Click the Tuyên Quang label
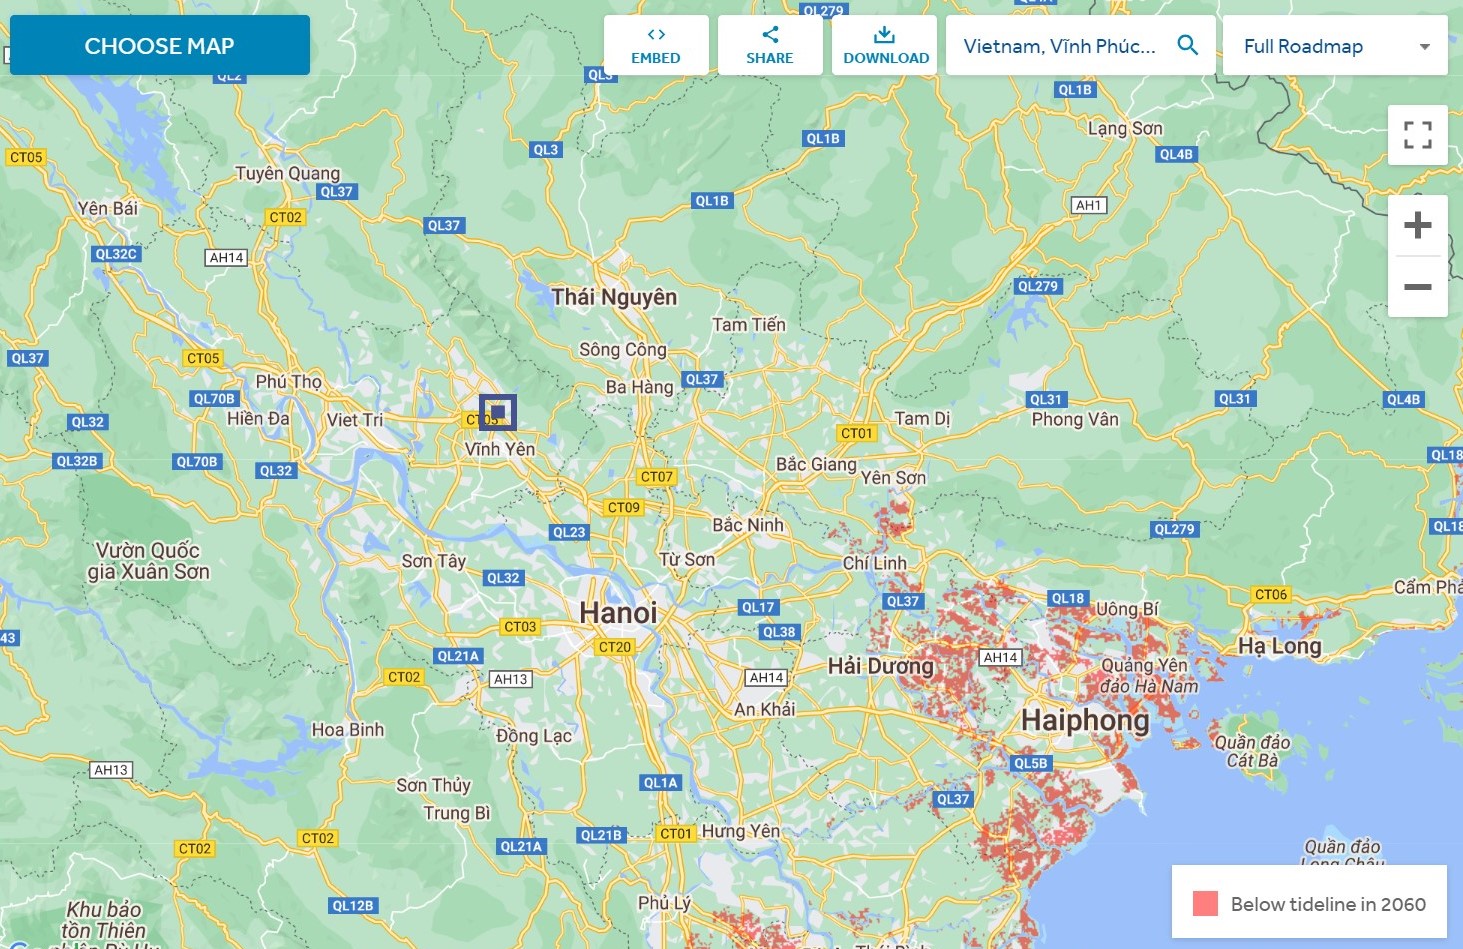Image resolution: width=1463 pixels, height=949 pixels. (x=287, y=173)
